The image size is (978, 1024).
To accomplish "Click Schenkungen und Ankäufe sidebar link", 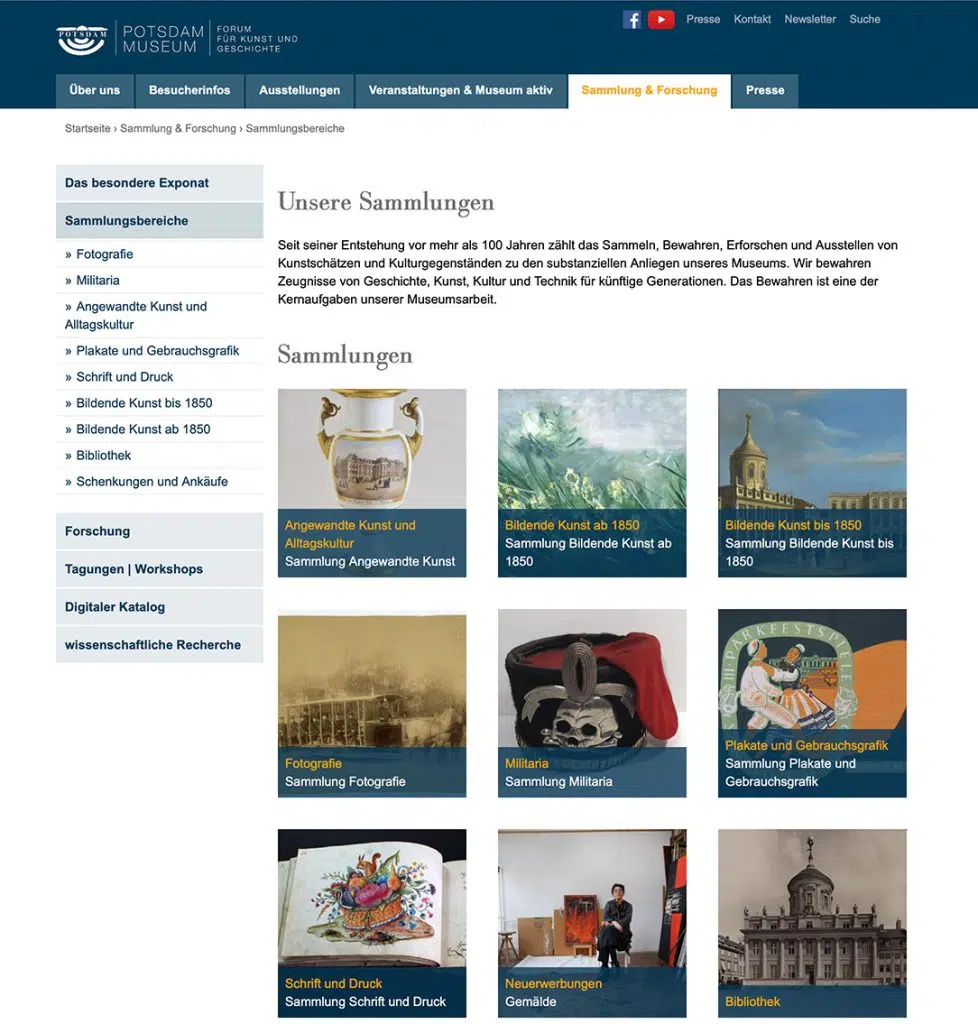I will (152, 481).
